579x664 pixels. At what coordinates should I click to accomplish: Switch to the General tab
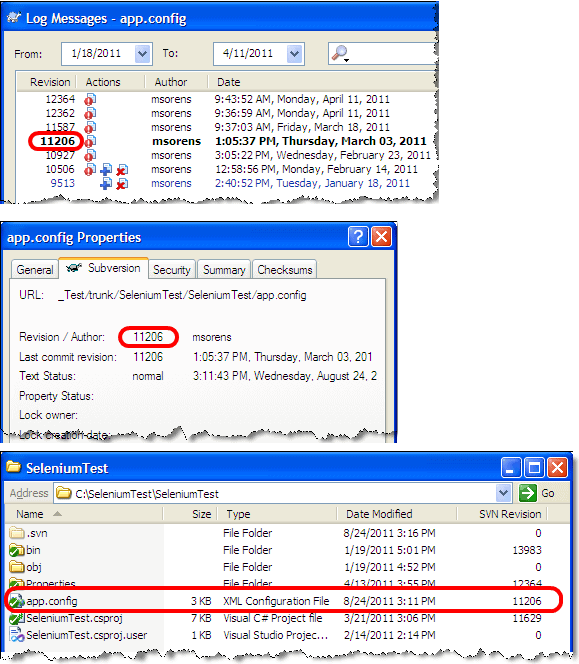coord(34,269)
